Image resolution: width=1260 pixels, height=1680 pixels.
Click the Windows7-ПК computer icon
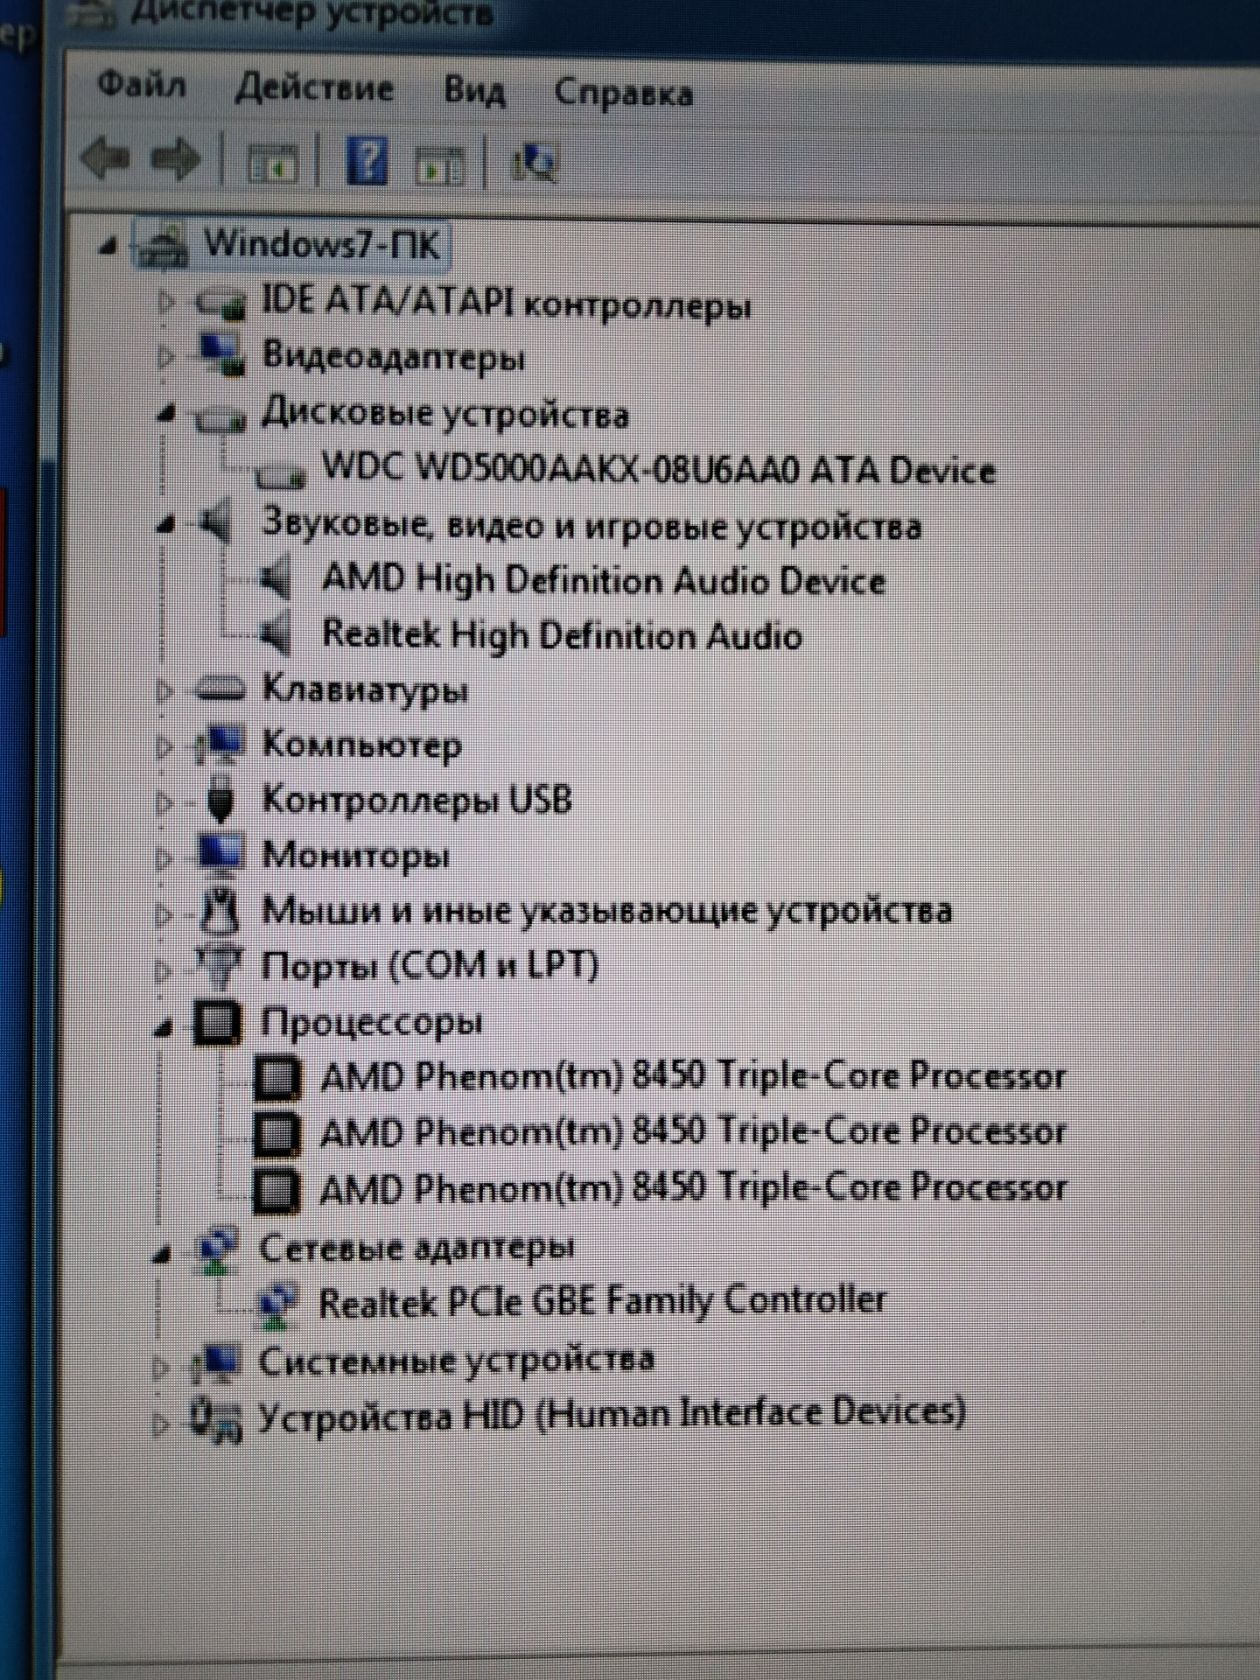click(x=163, y=245)
